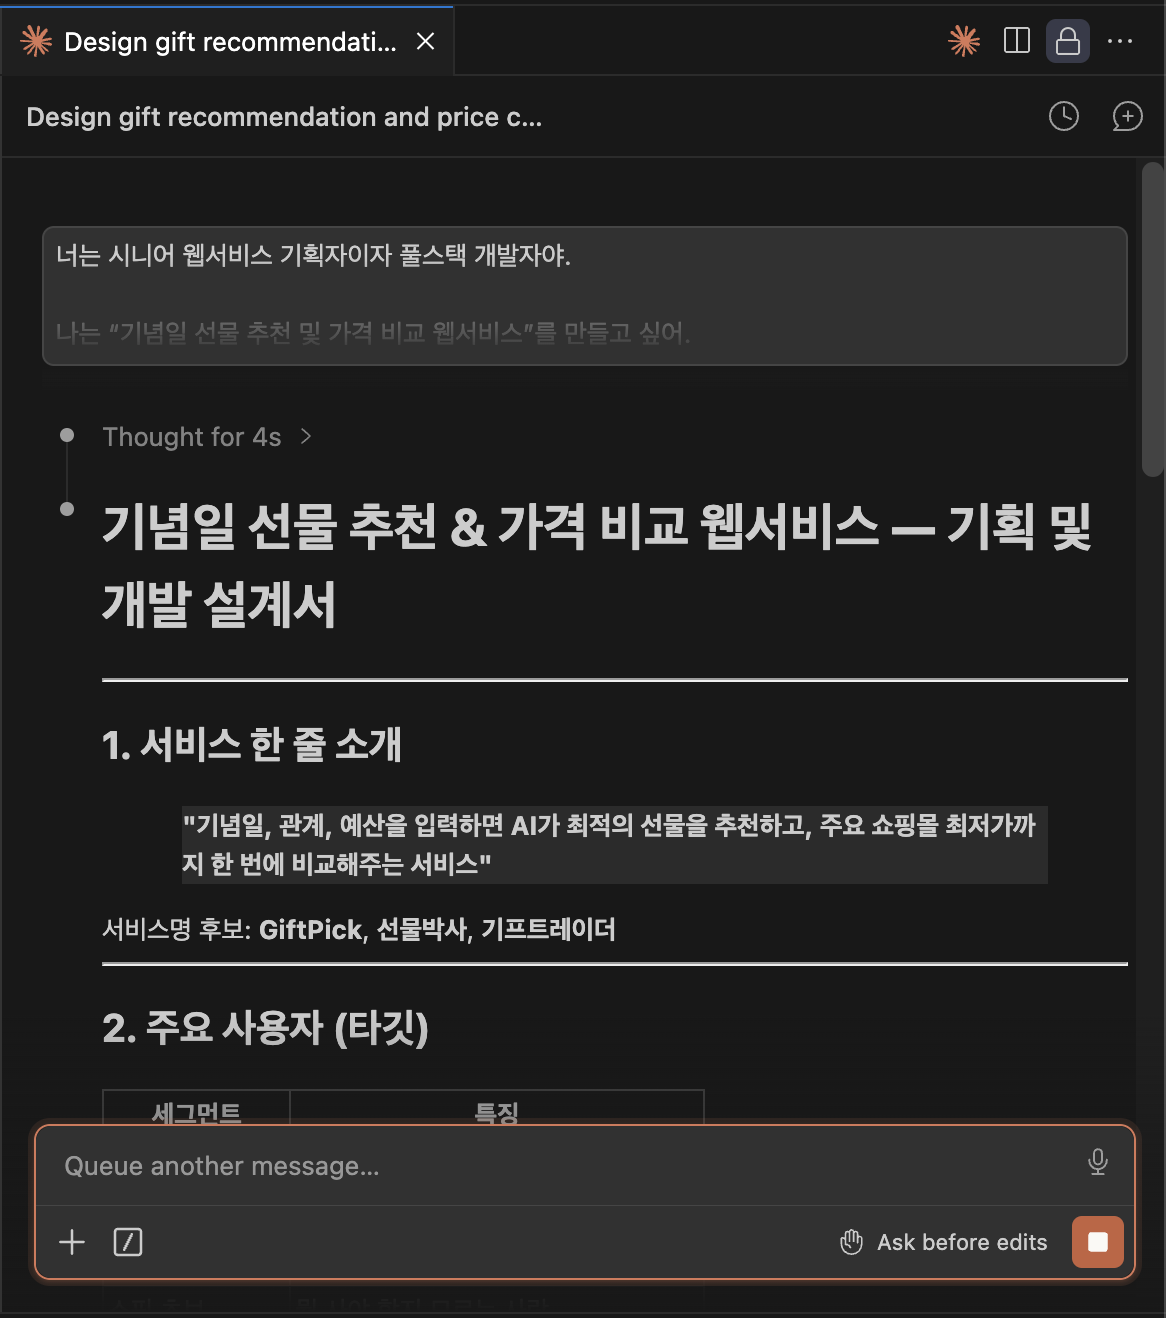Image resolution: width=1166 pixels, height=1318 pixels.
Task: Toggle the lock group icon
Action: click(x=1068, y=41)
